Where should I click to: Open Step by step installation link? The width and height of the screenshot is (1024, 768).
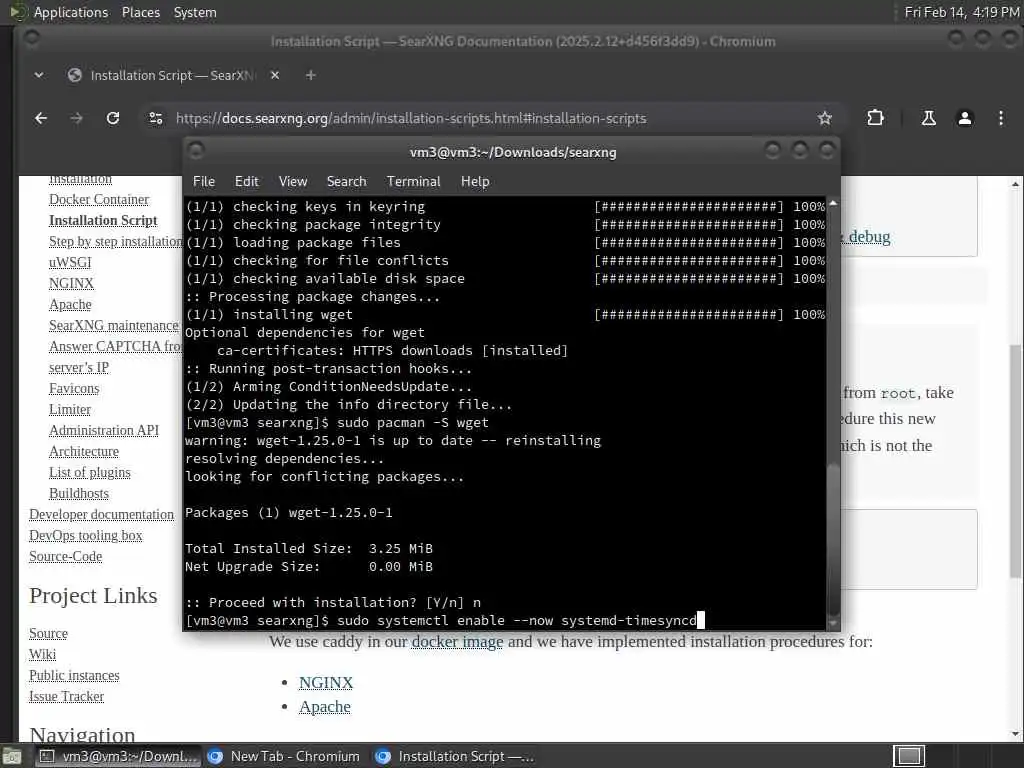(116, 241)
